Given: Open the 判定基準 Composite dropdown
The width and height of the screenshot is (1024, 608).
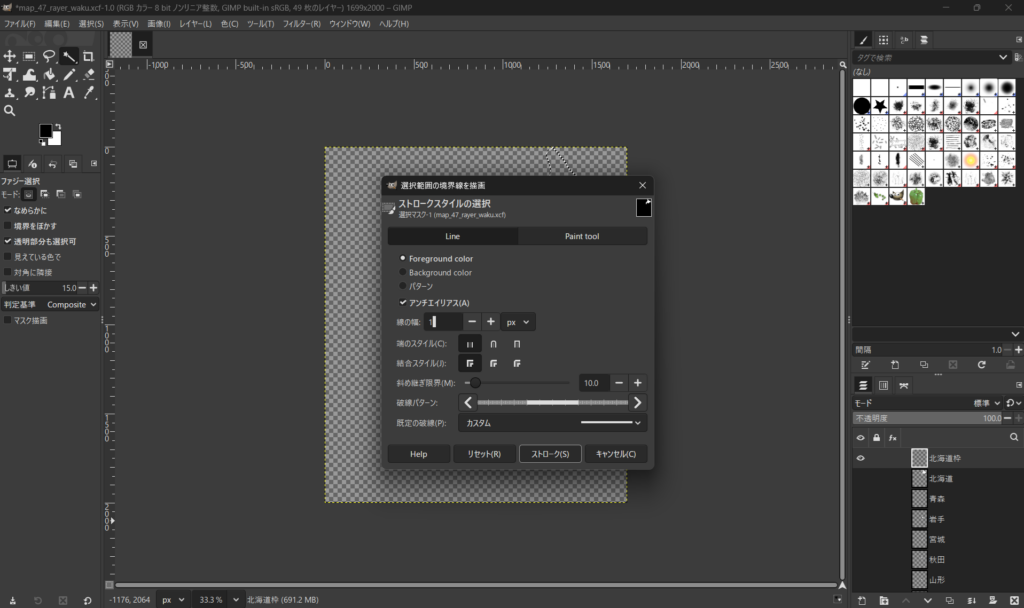Looking at the screenshot, I should point(72,304).
